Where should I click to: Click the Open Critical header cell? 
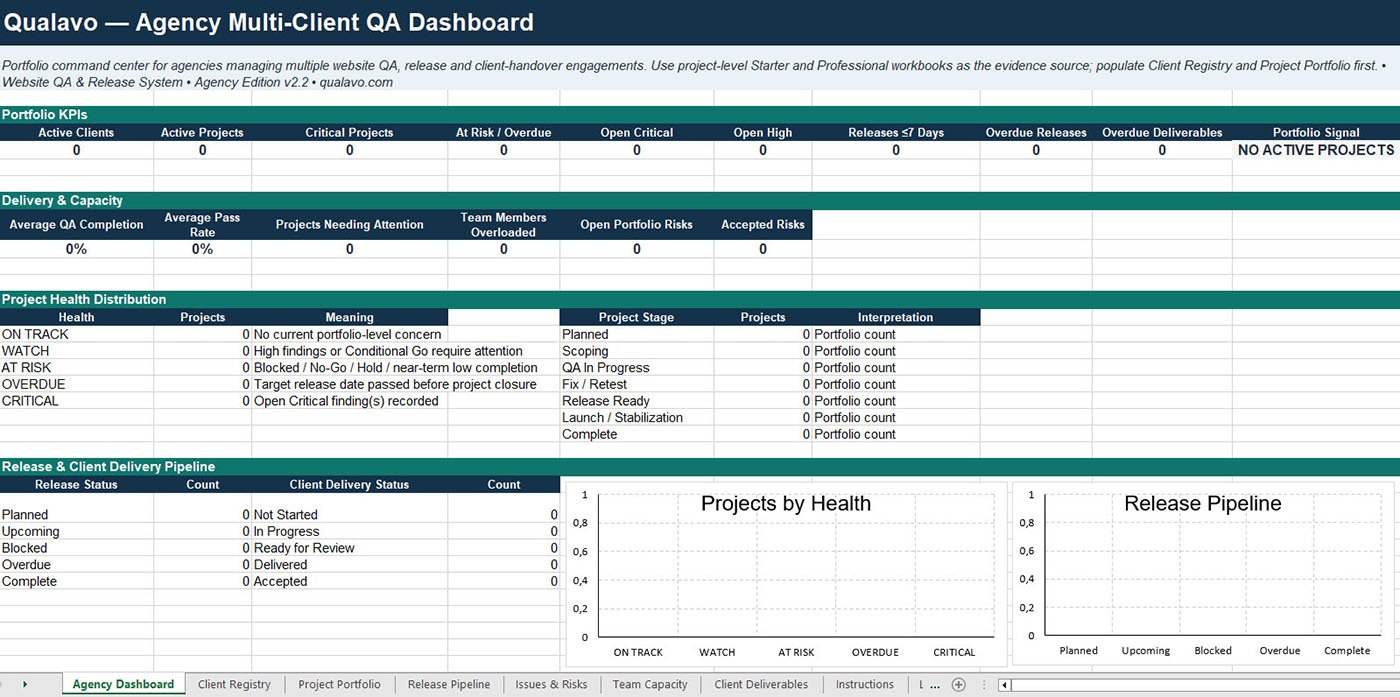637,132
